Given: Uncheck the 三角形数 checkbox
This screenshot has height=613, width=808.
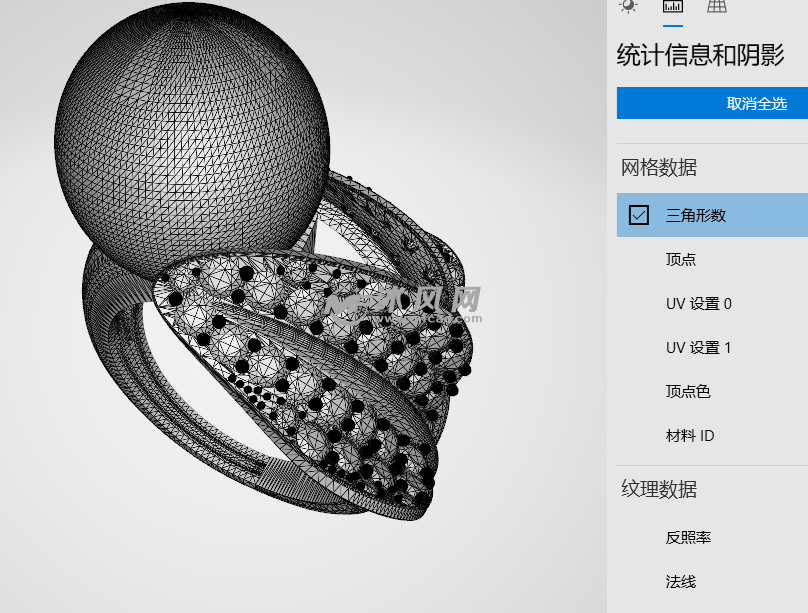Looking at the screenshot, I should 639,215.
